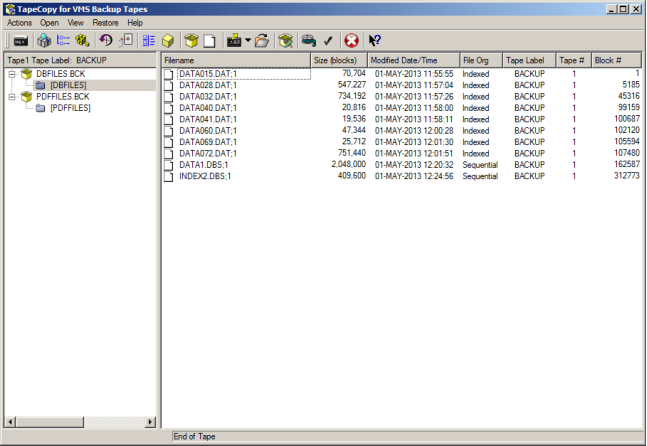Select file DATA032.DAT;1
The image size is (647, 446).
208,97
